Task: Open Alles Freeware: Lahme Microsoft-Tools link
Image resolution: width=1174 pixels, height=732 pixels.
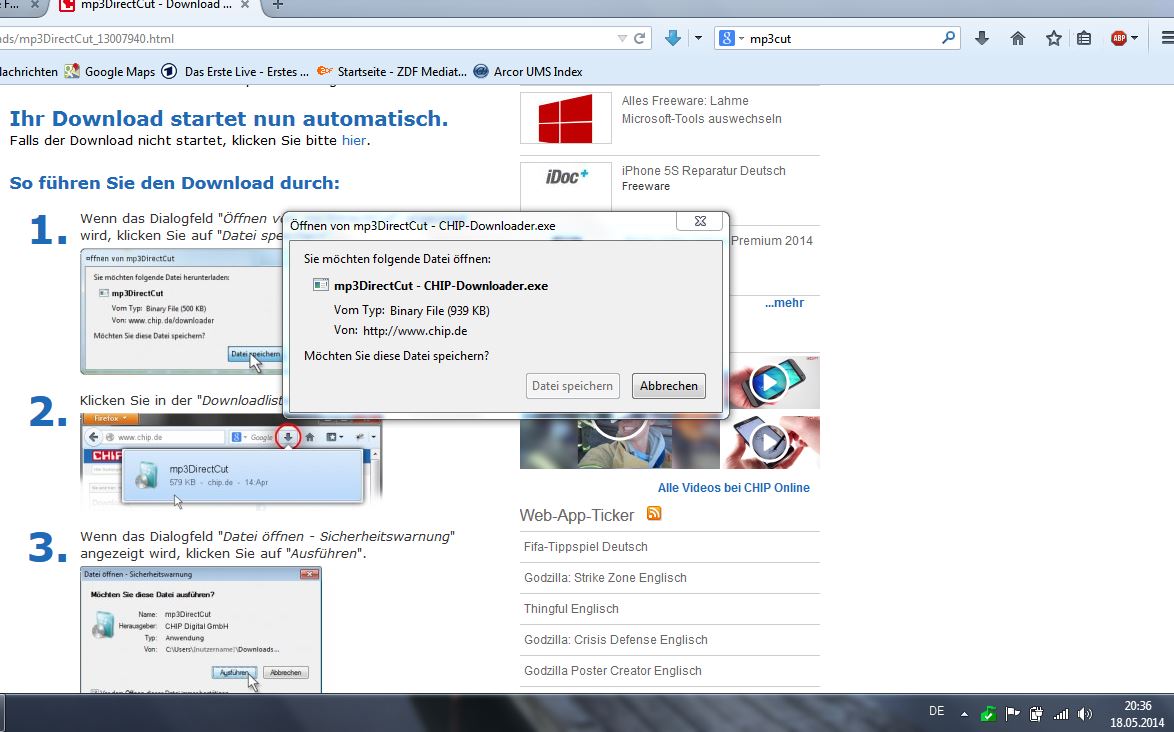Action: tap(701, 110)
